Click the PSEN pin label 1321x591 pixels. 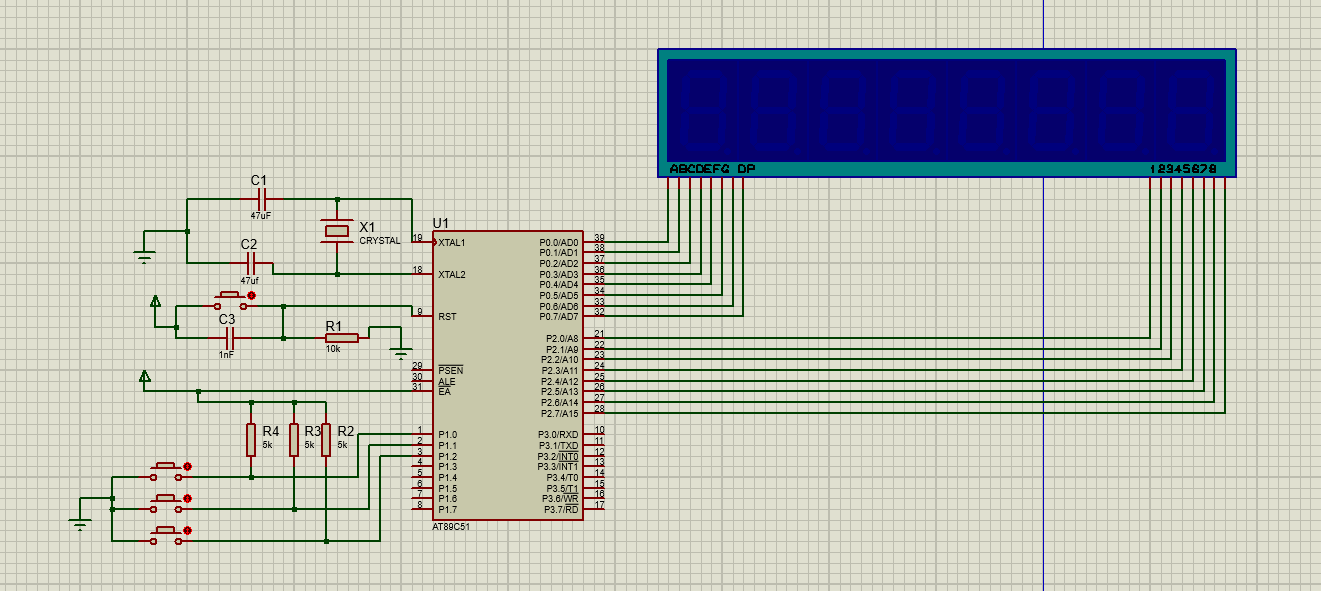click(x=449, y=370)
